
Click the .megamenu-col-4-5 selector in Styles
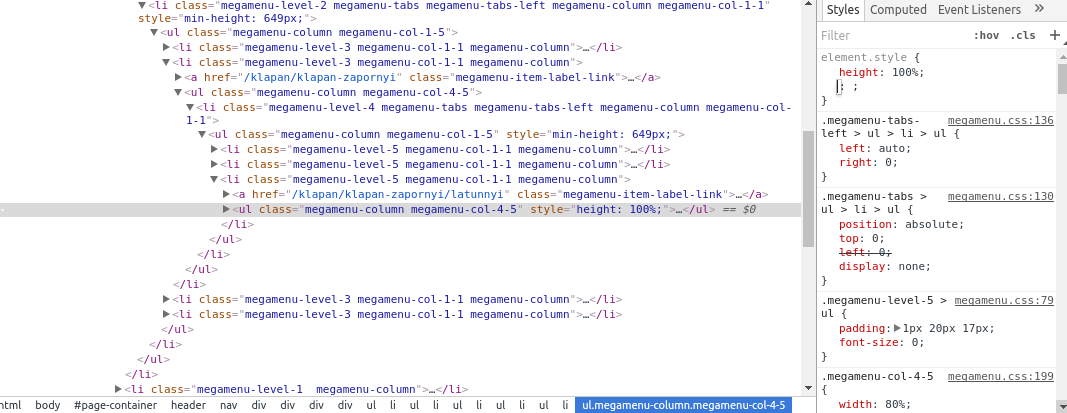(x=877, y=376)
